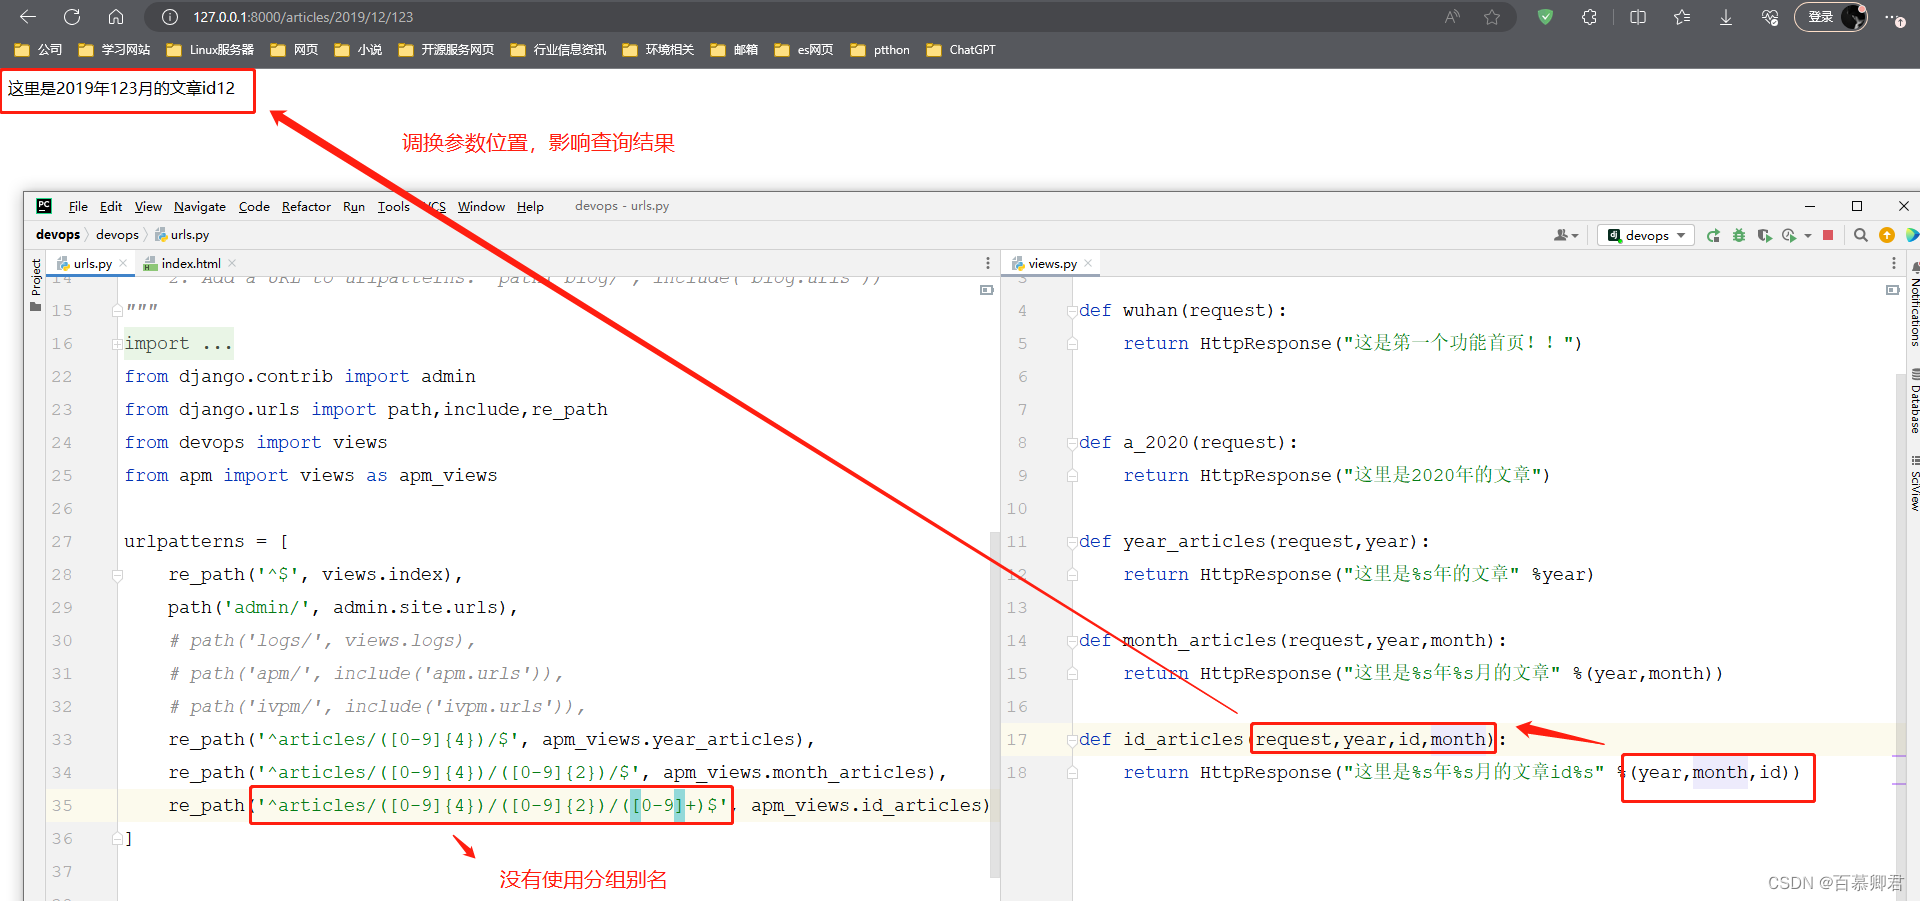
Task: Expand profiler run options arrow
Action: [1808, 236]
